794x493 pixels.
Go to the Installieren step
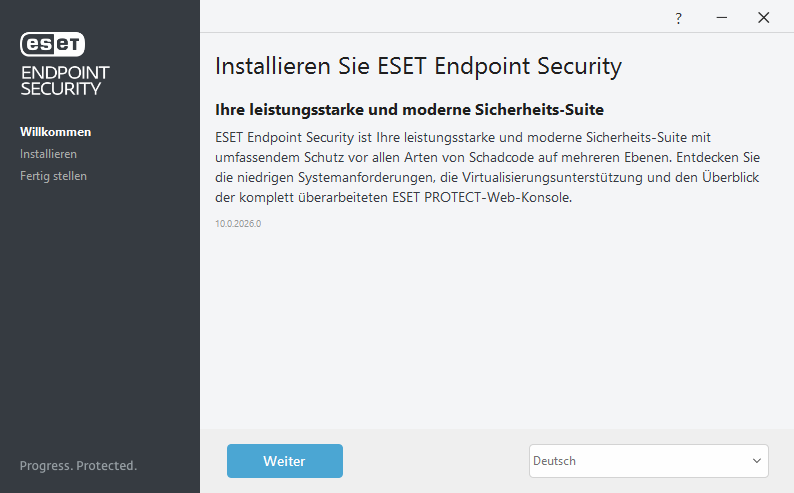[48, 154]
